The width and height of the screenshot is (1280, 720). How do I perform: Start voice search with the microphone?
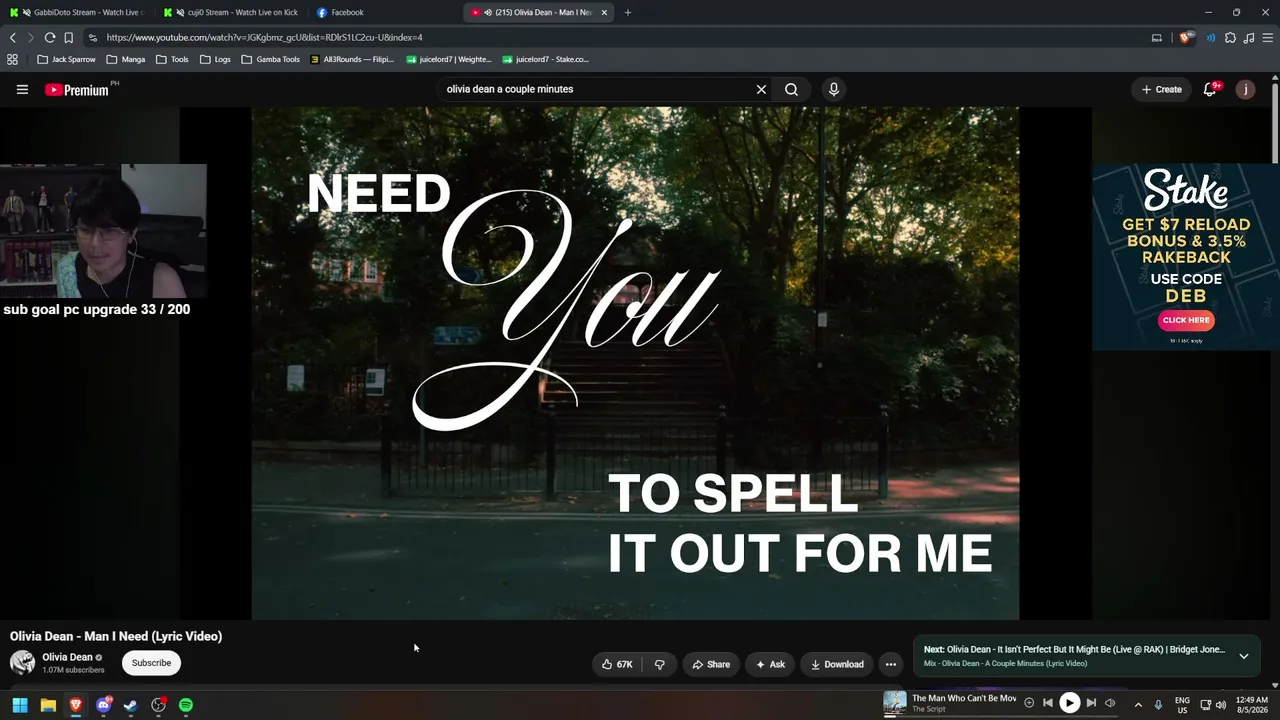pos(834,89)
